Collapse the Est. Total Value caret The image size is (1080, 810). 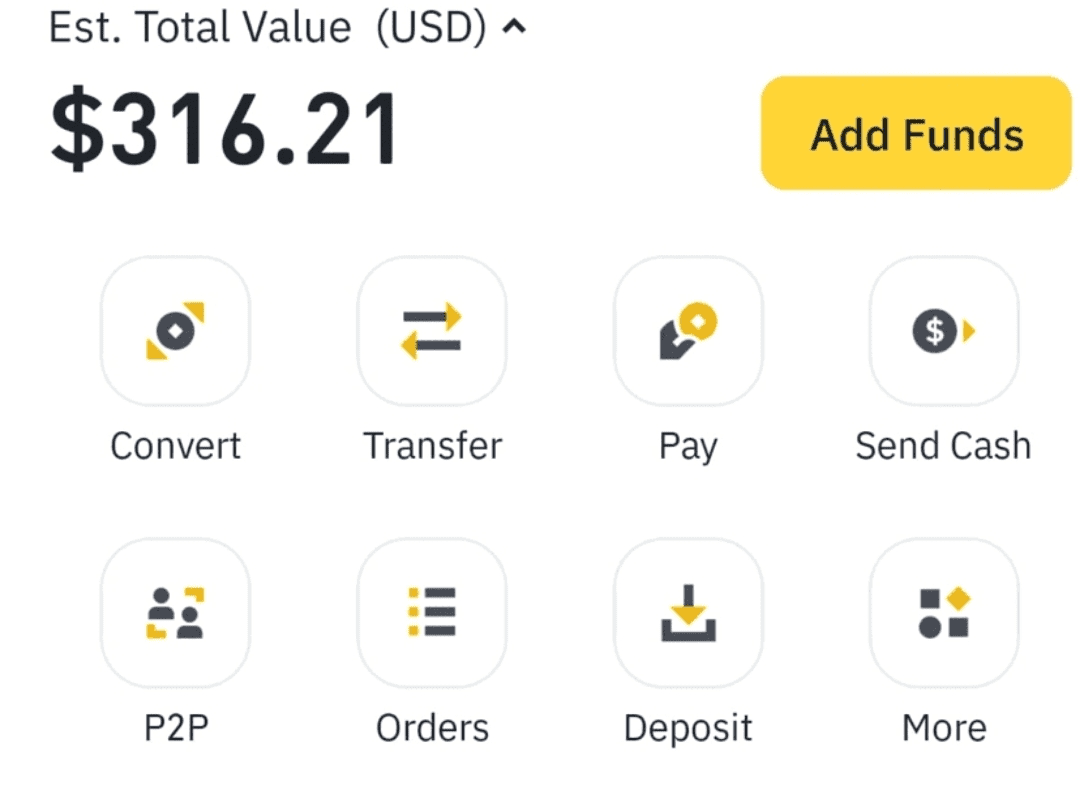point(513,28)
